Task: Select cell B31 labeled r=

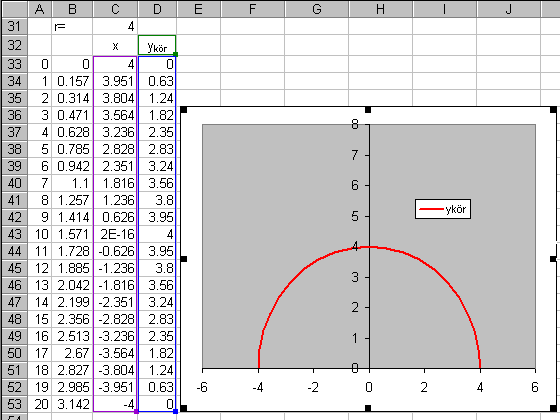Action: point(72,26)
